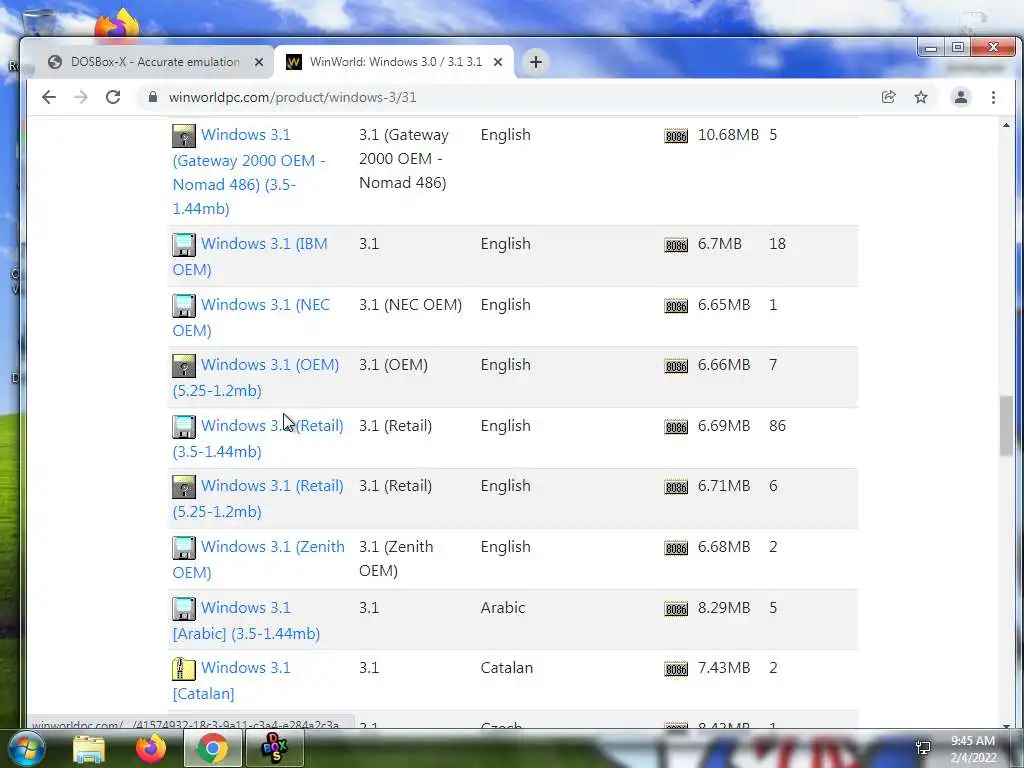This screenshot has width=1024, height=768.
Task: Click the scrollbar down arrow
Action: [1006, 725]
